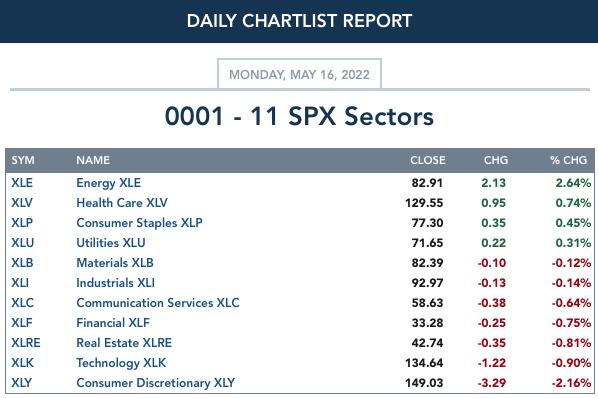Viewport: 598px width, 398px height.
Task: Open the Technology XLK name link
Action: (x=121, y=363)
